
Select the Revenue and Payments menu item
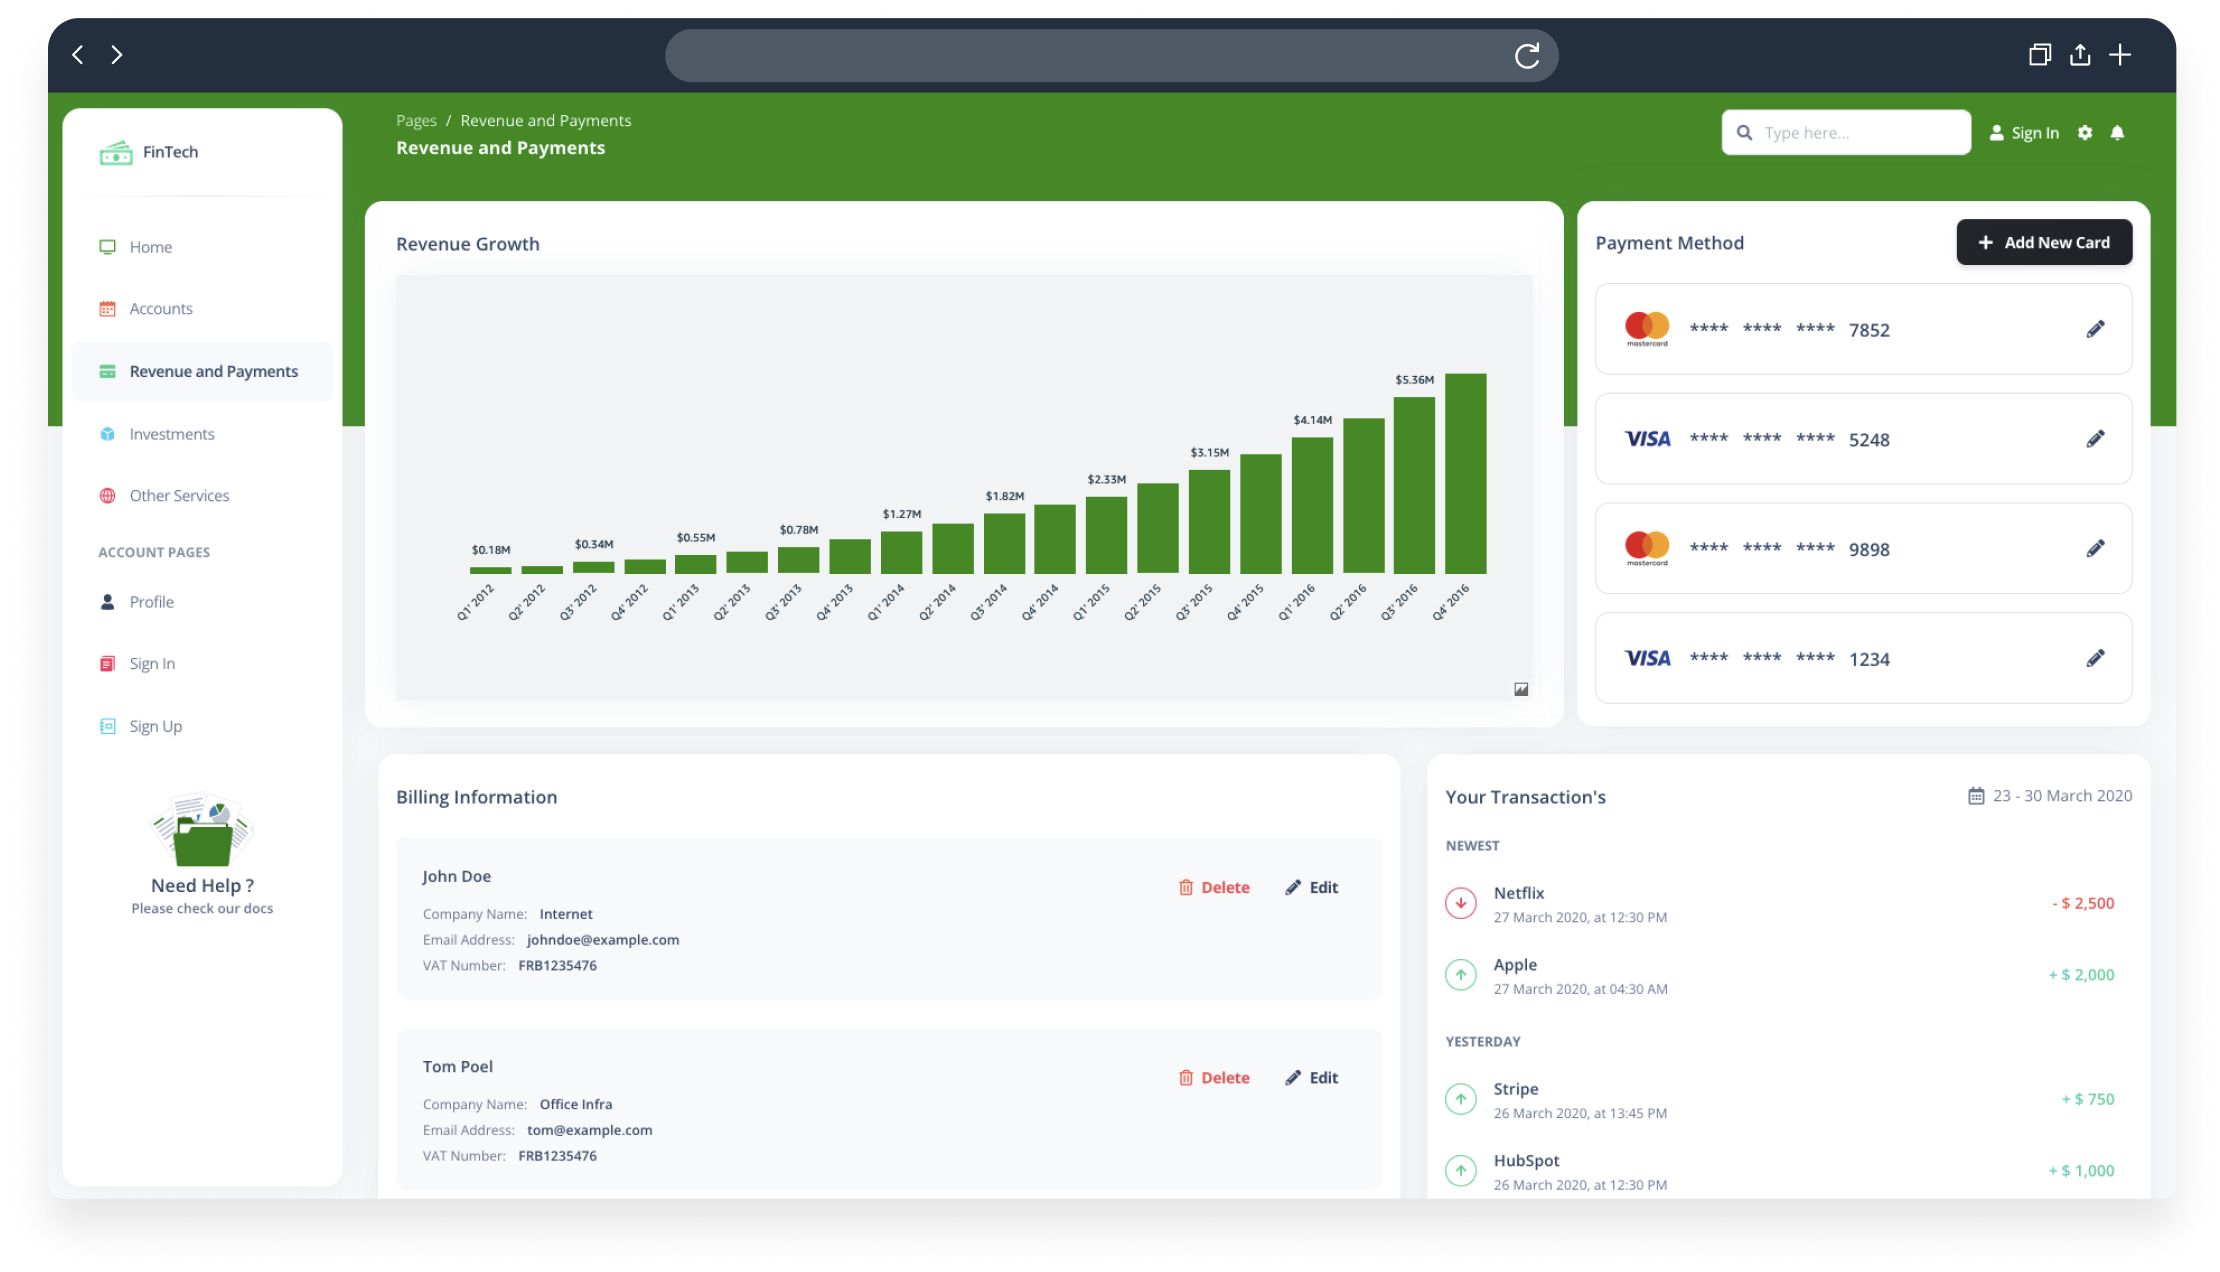213,371
